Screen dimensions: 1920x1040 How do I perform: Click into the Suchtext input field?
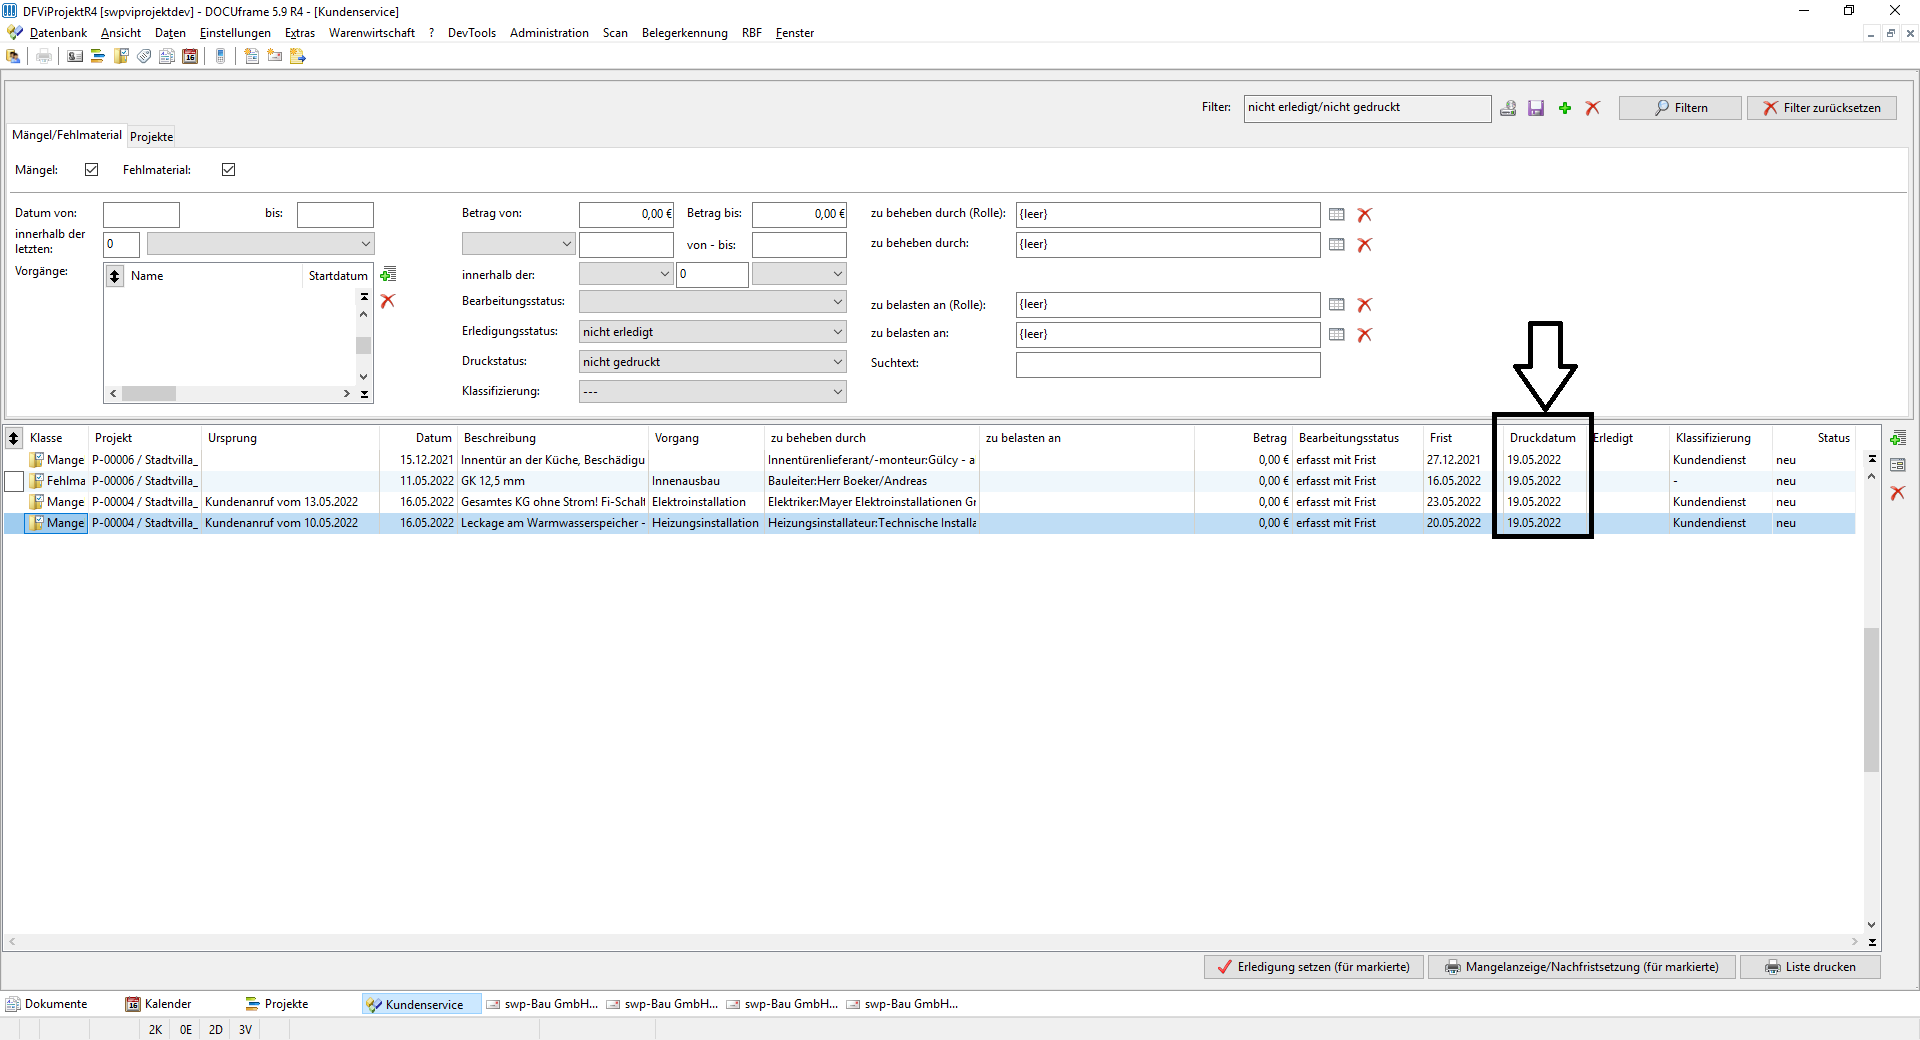[x=1168, y=365]
